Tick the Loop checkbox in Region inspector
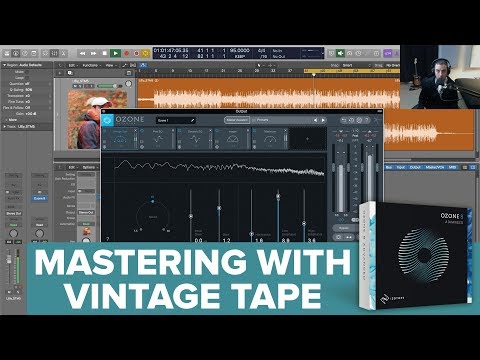 point(27,78)
